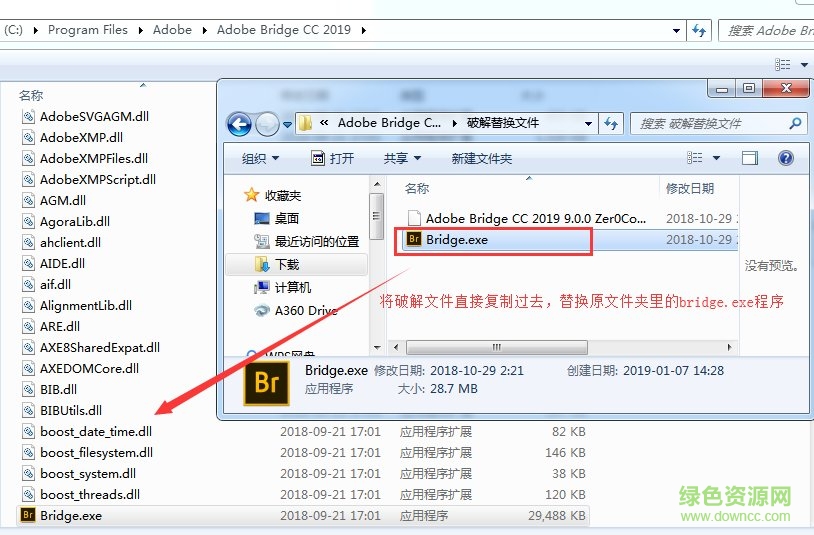Select AdobeXMPFiles.dll in back window
This screenshot has width=814, height=535.
(94, 158)
